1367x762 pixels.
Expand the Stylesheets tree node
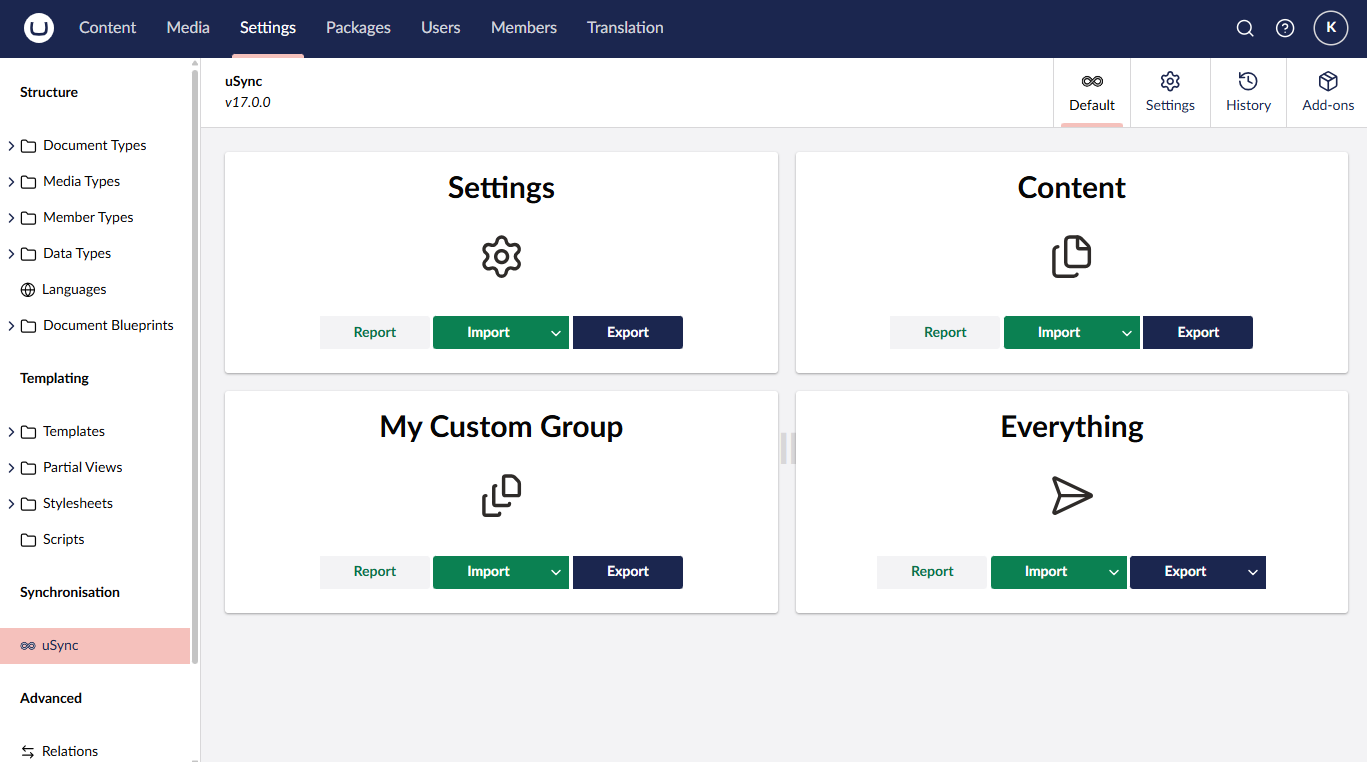(11, 504)
